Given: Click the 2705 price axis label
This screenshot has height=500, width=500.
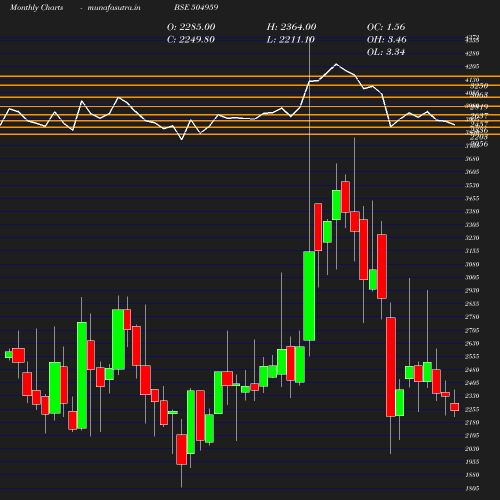Looking at the screenshot, I should [472, 330].
